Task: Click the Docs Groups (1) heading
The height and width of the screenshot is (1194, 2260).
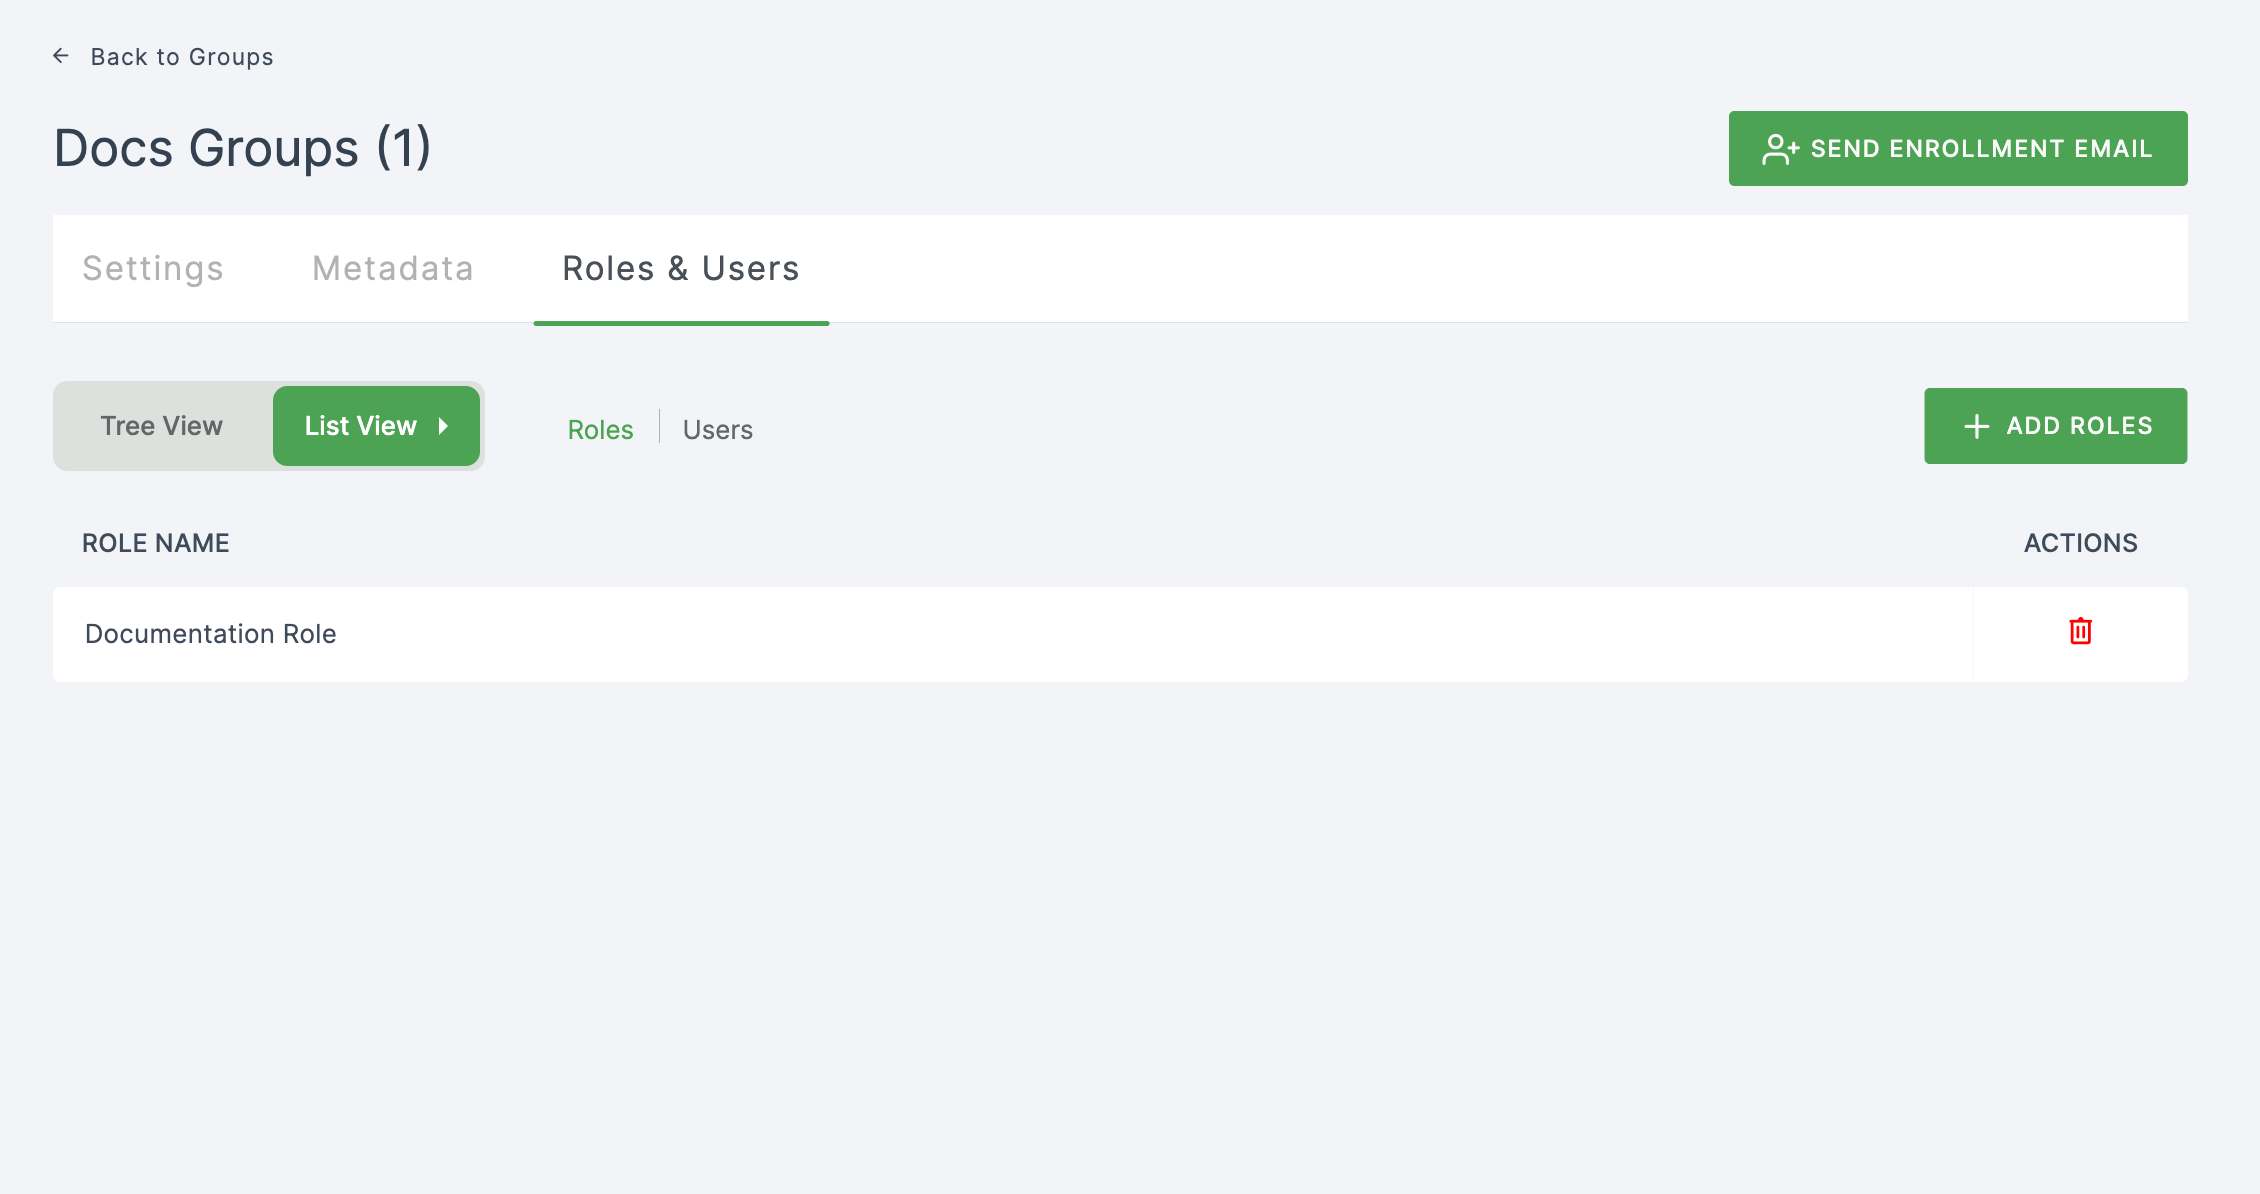Action: click(243, 148)
